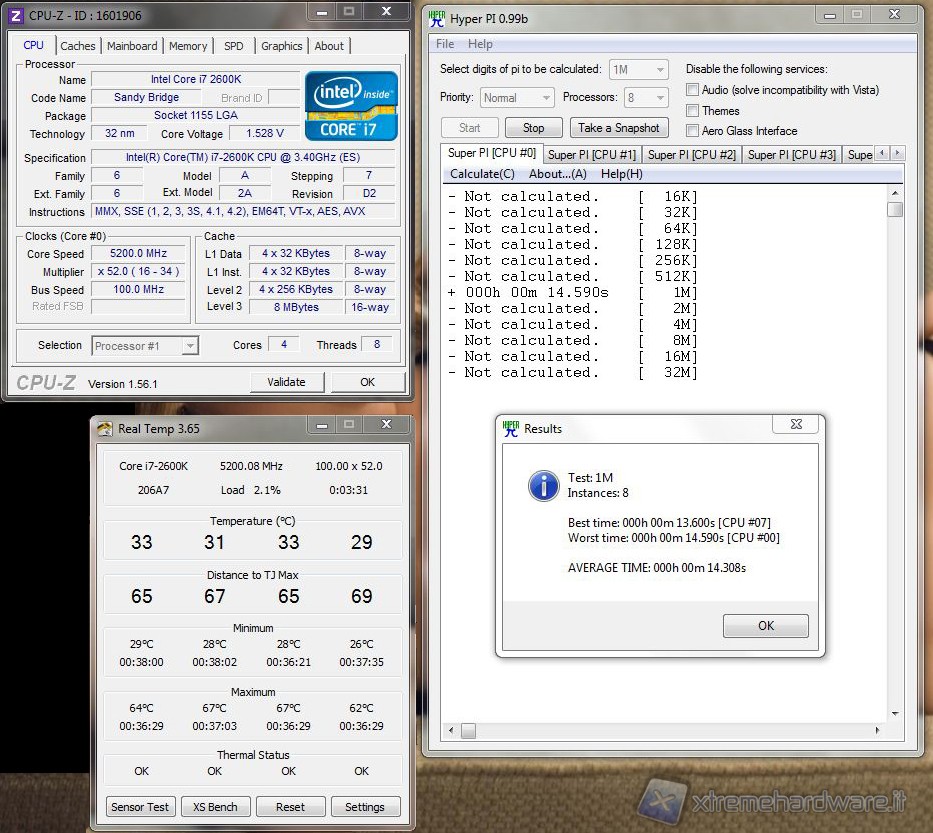Click the CPU-Z title bar icon
Image resolution: width=933 pixels, height=833 pixels.
(x=15, y=15)
